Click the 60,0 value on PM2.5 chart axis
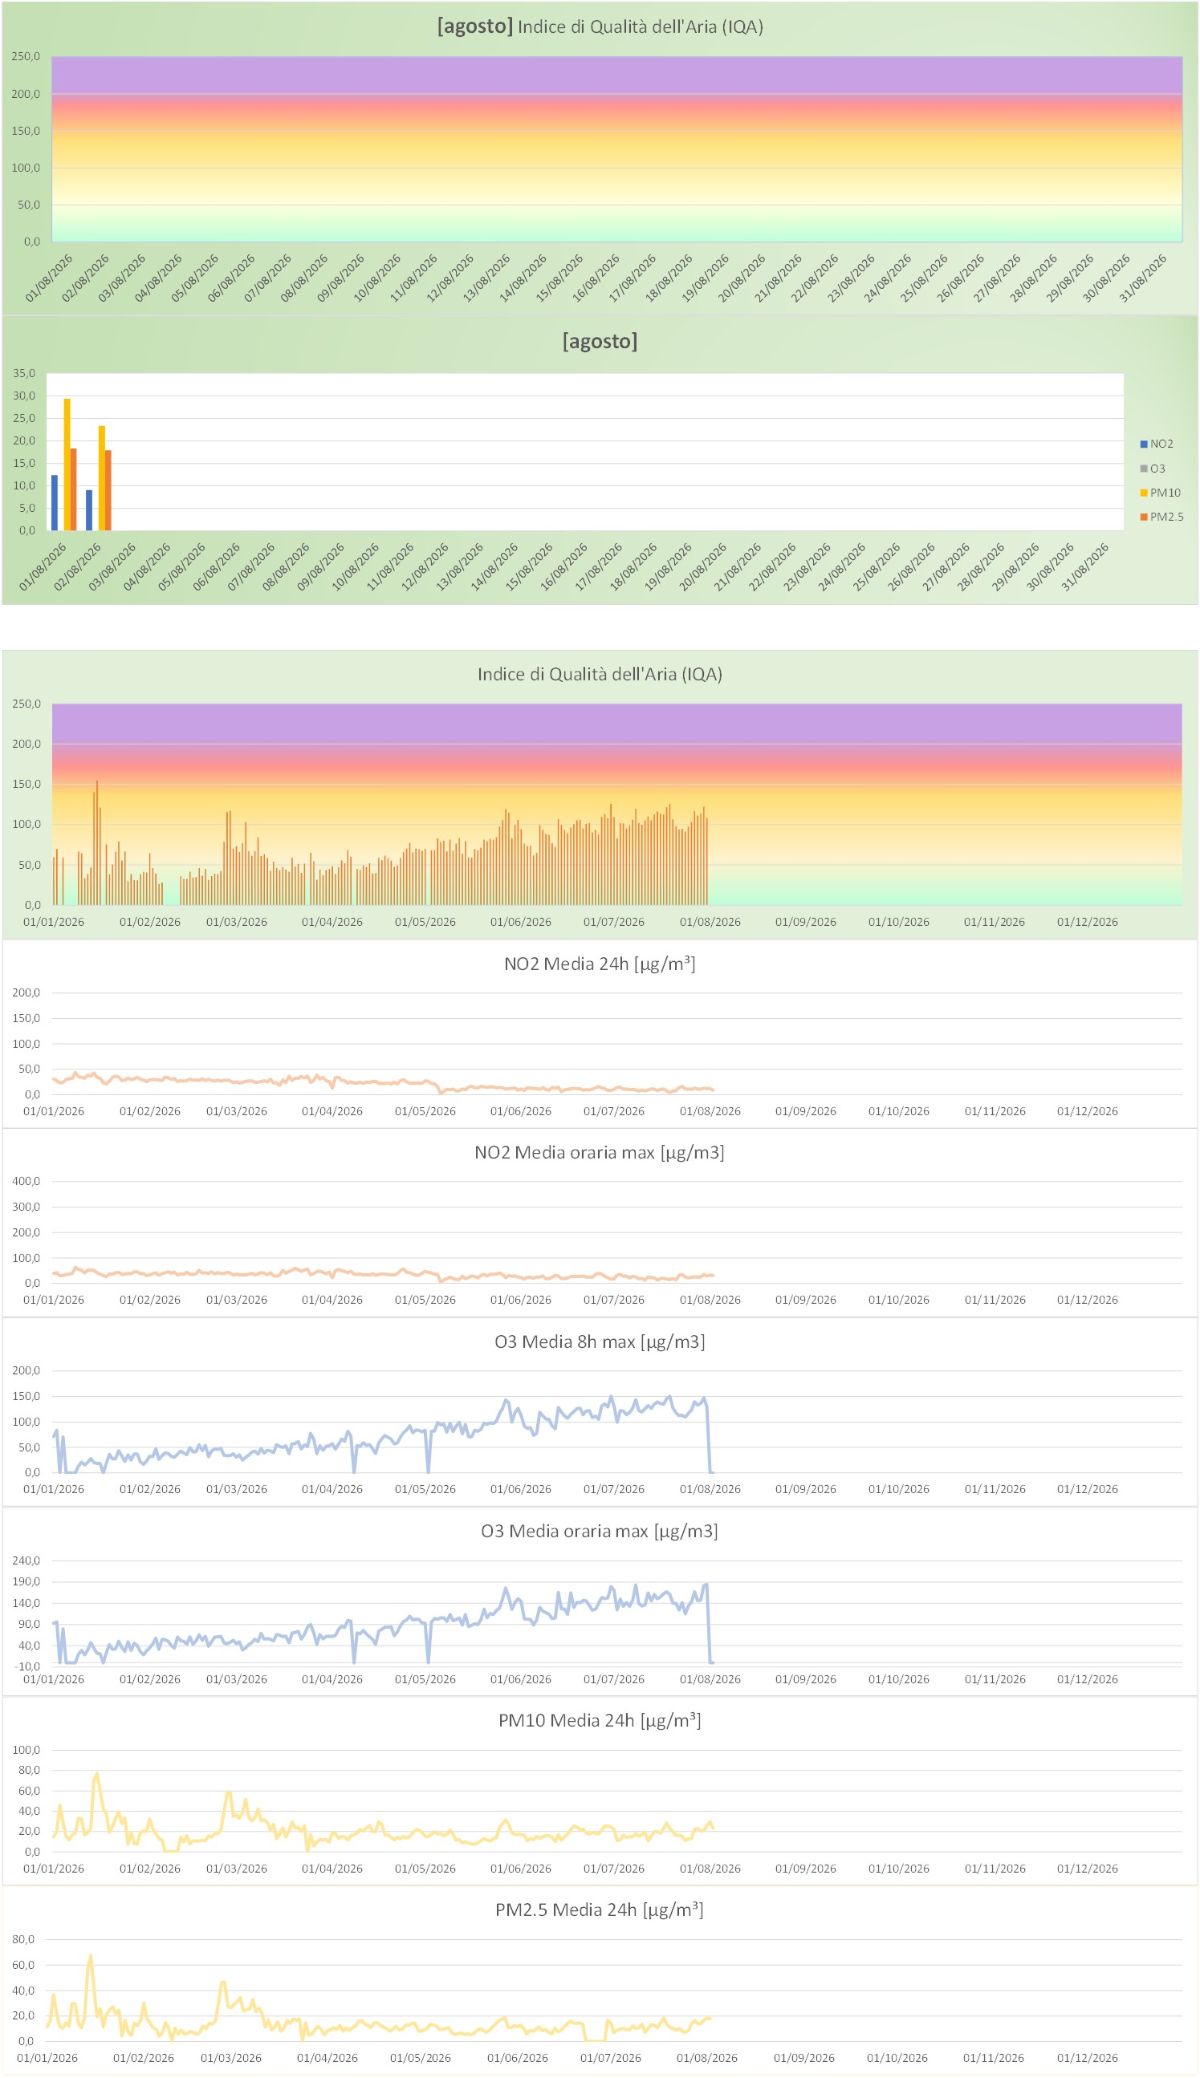 [24, 1966]
